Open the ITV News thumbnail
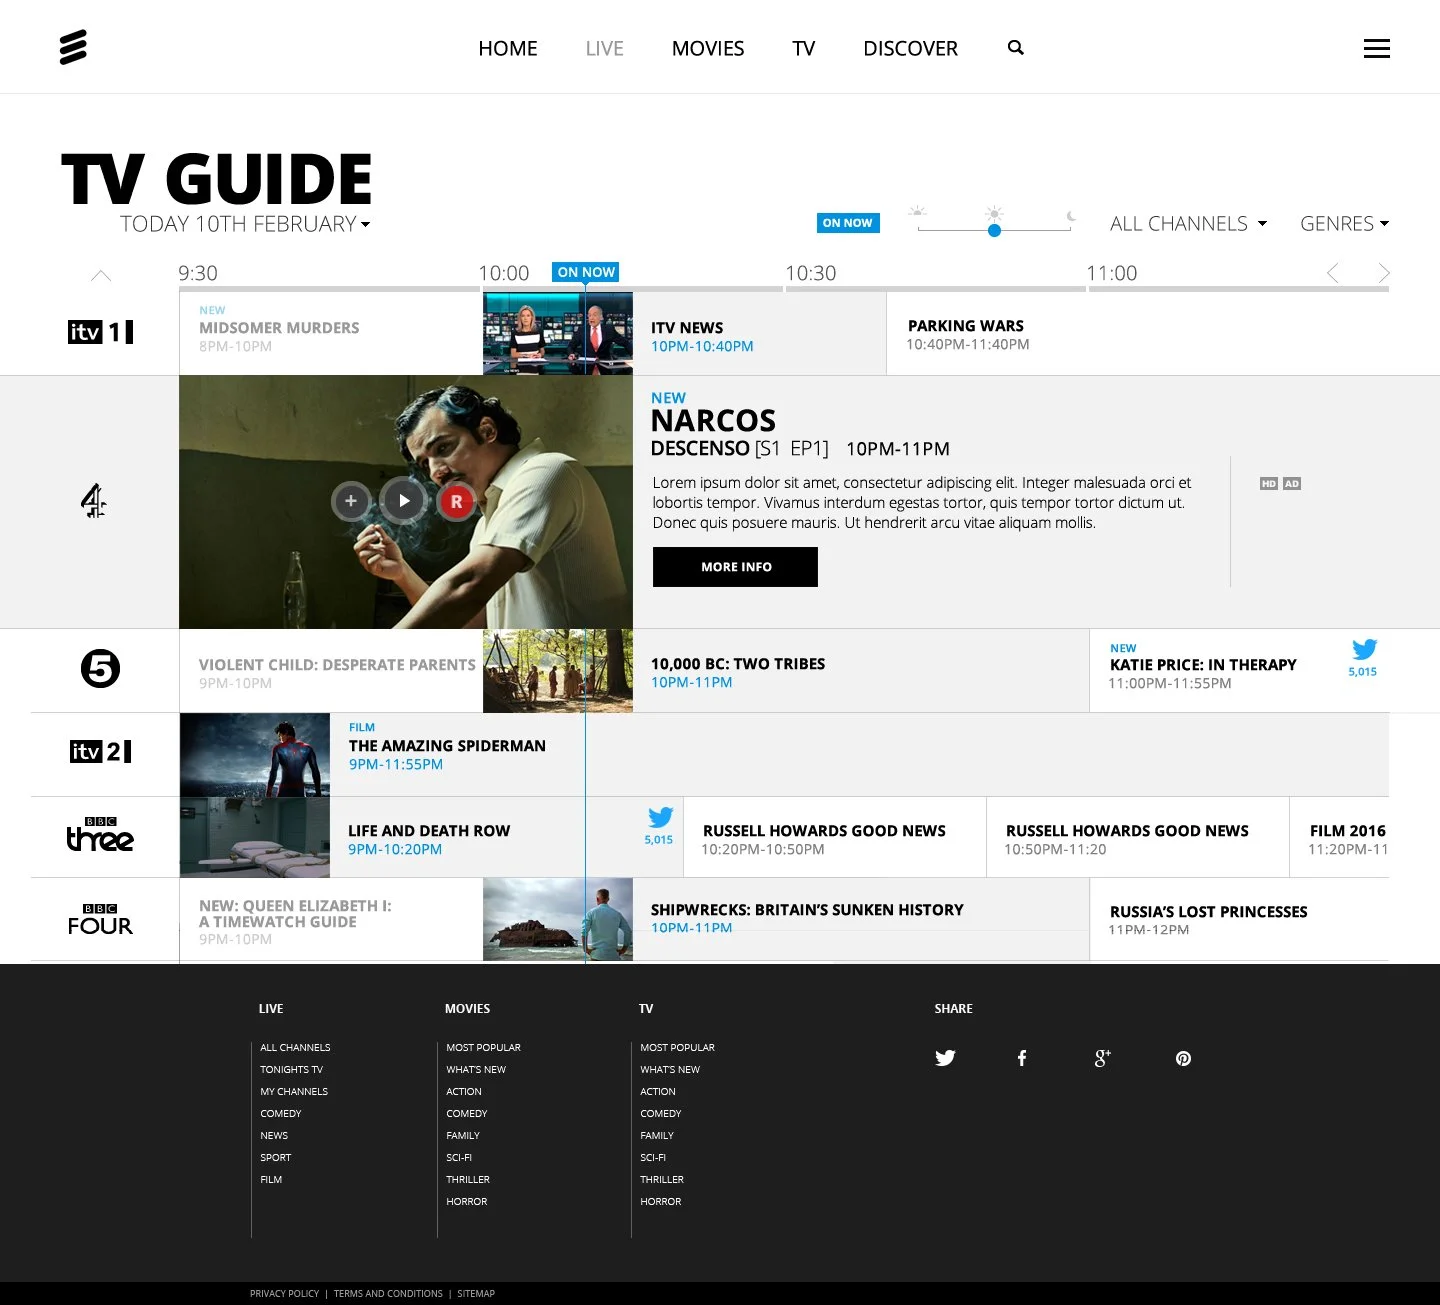 [558, 334]
